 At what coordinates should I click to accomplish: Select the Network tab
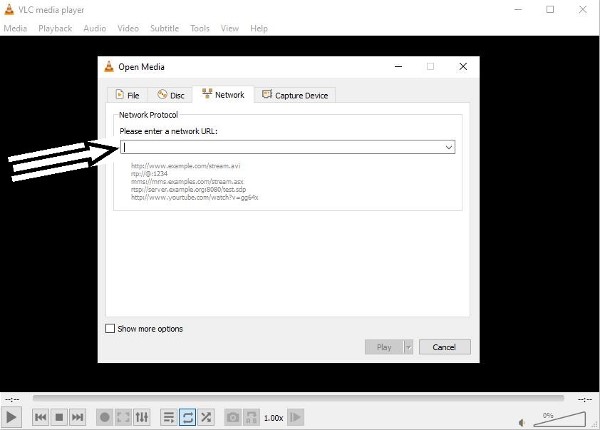point(223,94)
